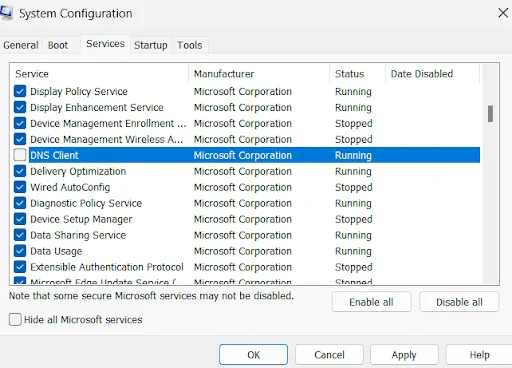Uncheck Extensible Authentication Protocol checkbox
Image resolution: width=512 pixels, height=368 pixels.
(x=20, y=267)
